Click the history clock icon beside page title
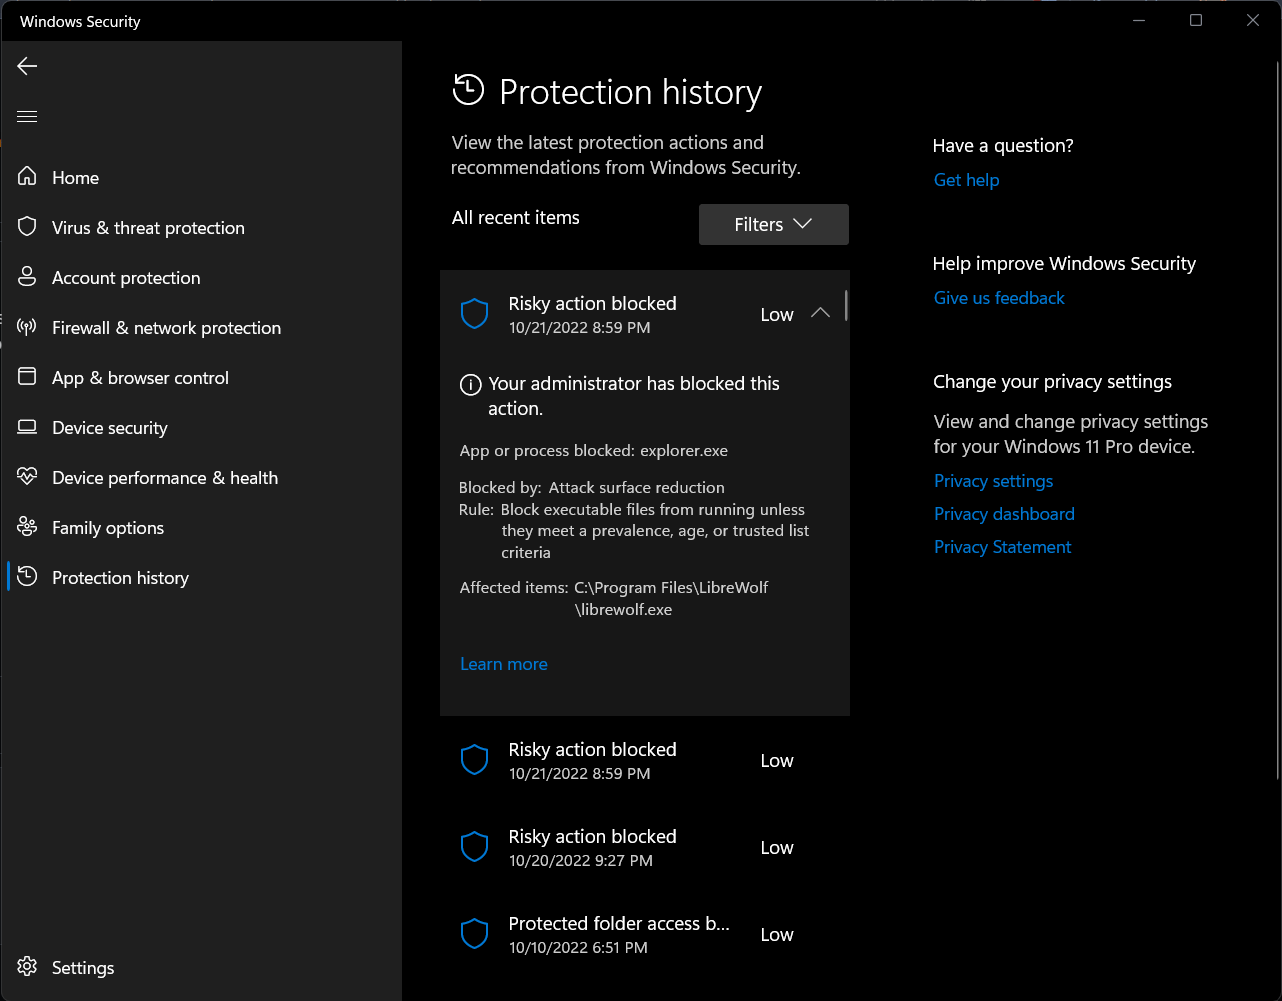 pos(468,90)
